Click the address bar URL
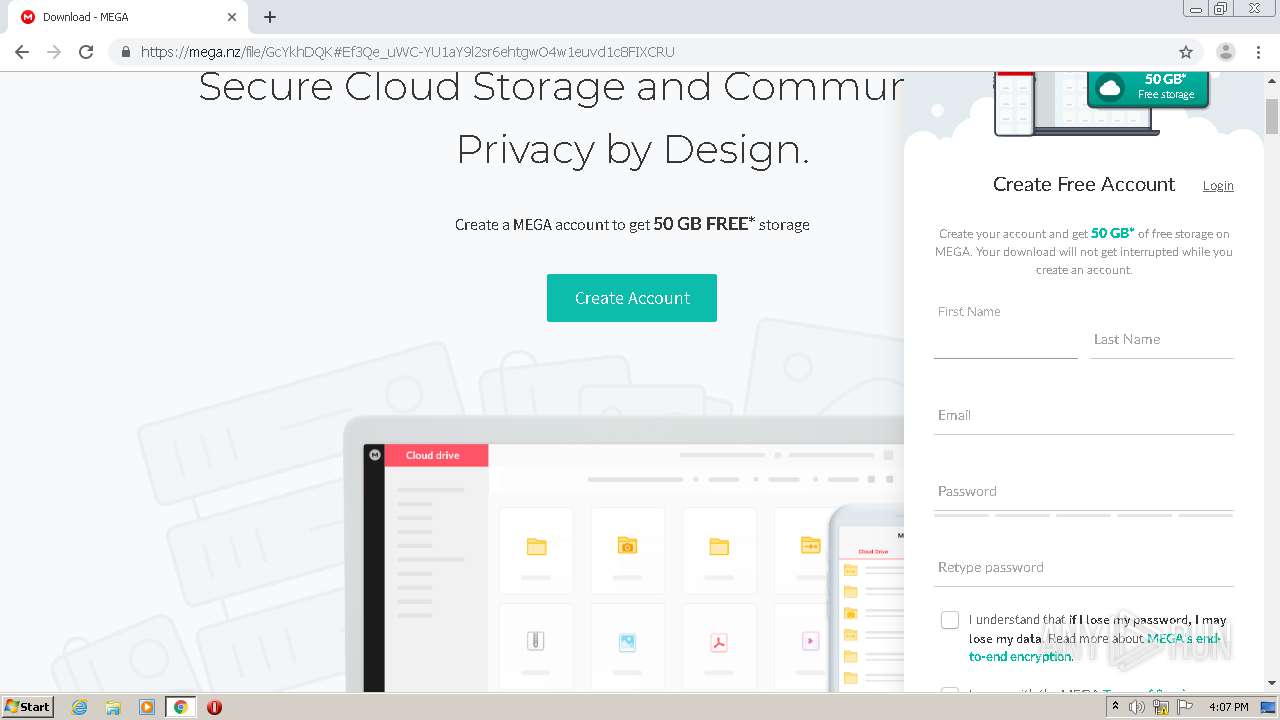This screenshot has height=720, width=1280. tap(408, 52)
